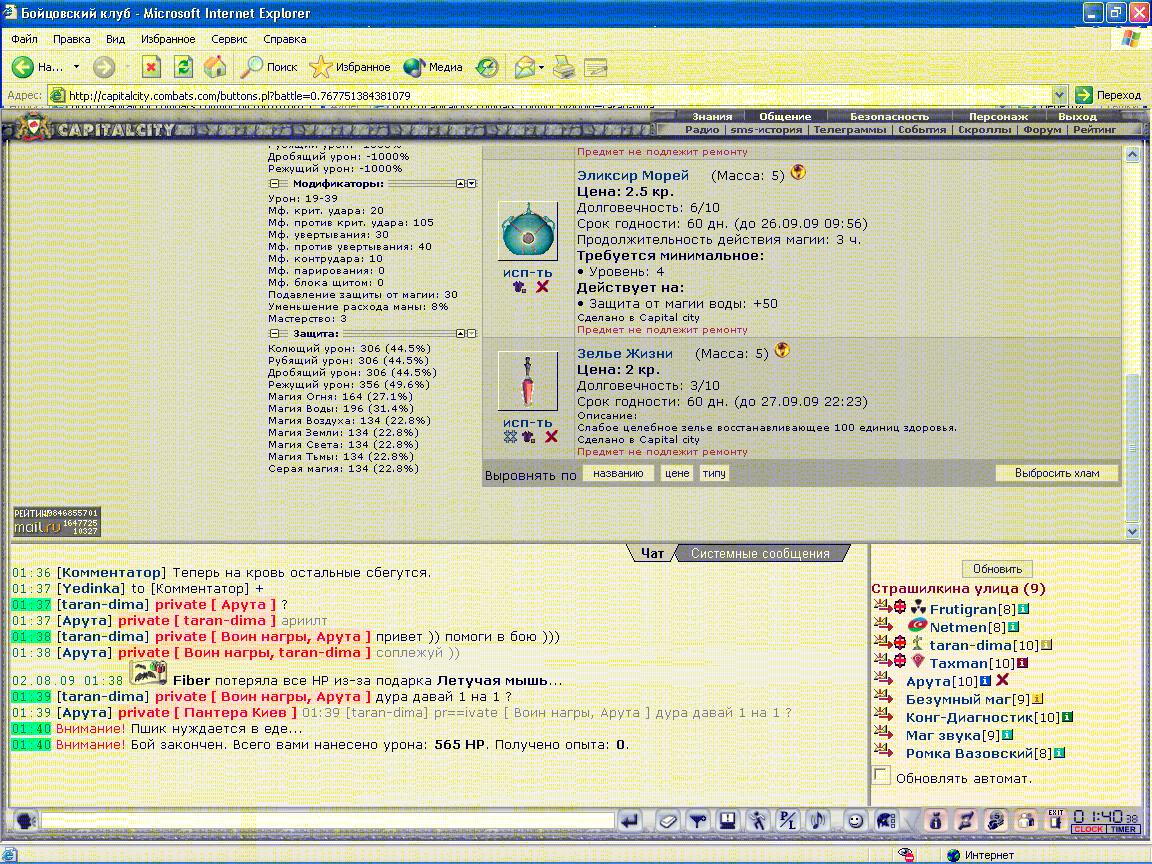Image resolution: width=1152 pixels, height=864 pixels.
Task: Click the browser Stop icon with red X
Action: [151, 68]
